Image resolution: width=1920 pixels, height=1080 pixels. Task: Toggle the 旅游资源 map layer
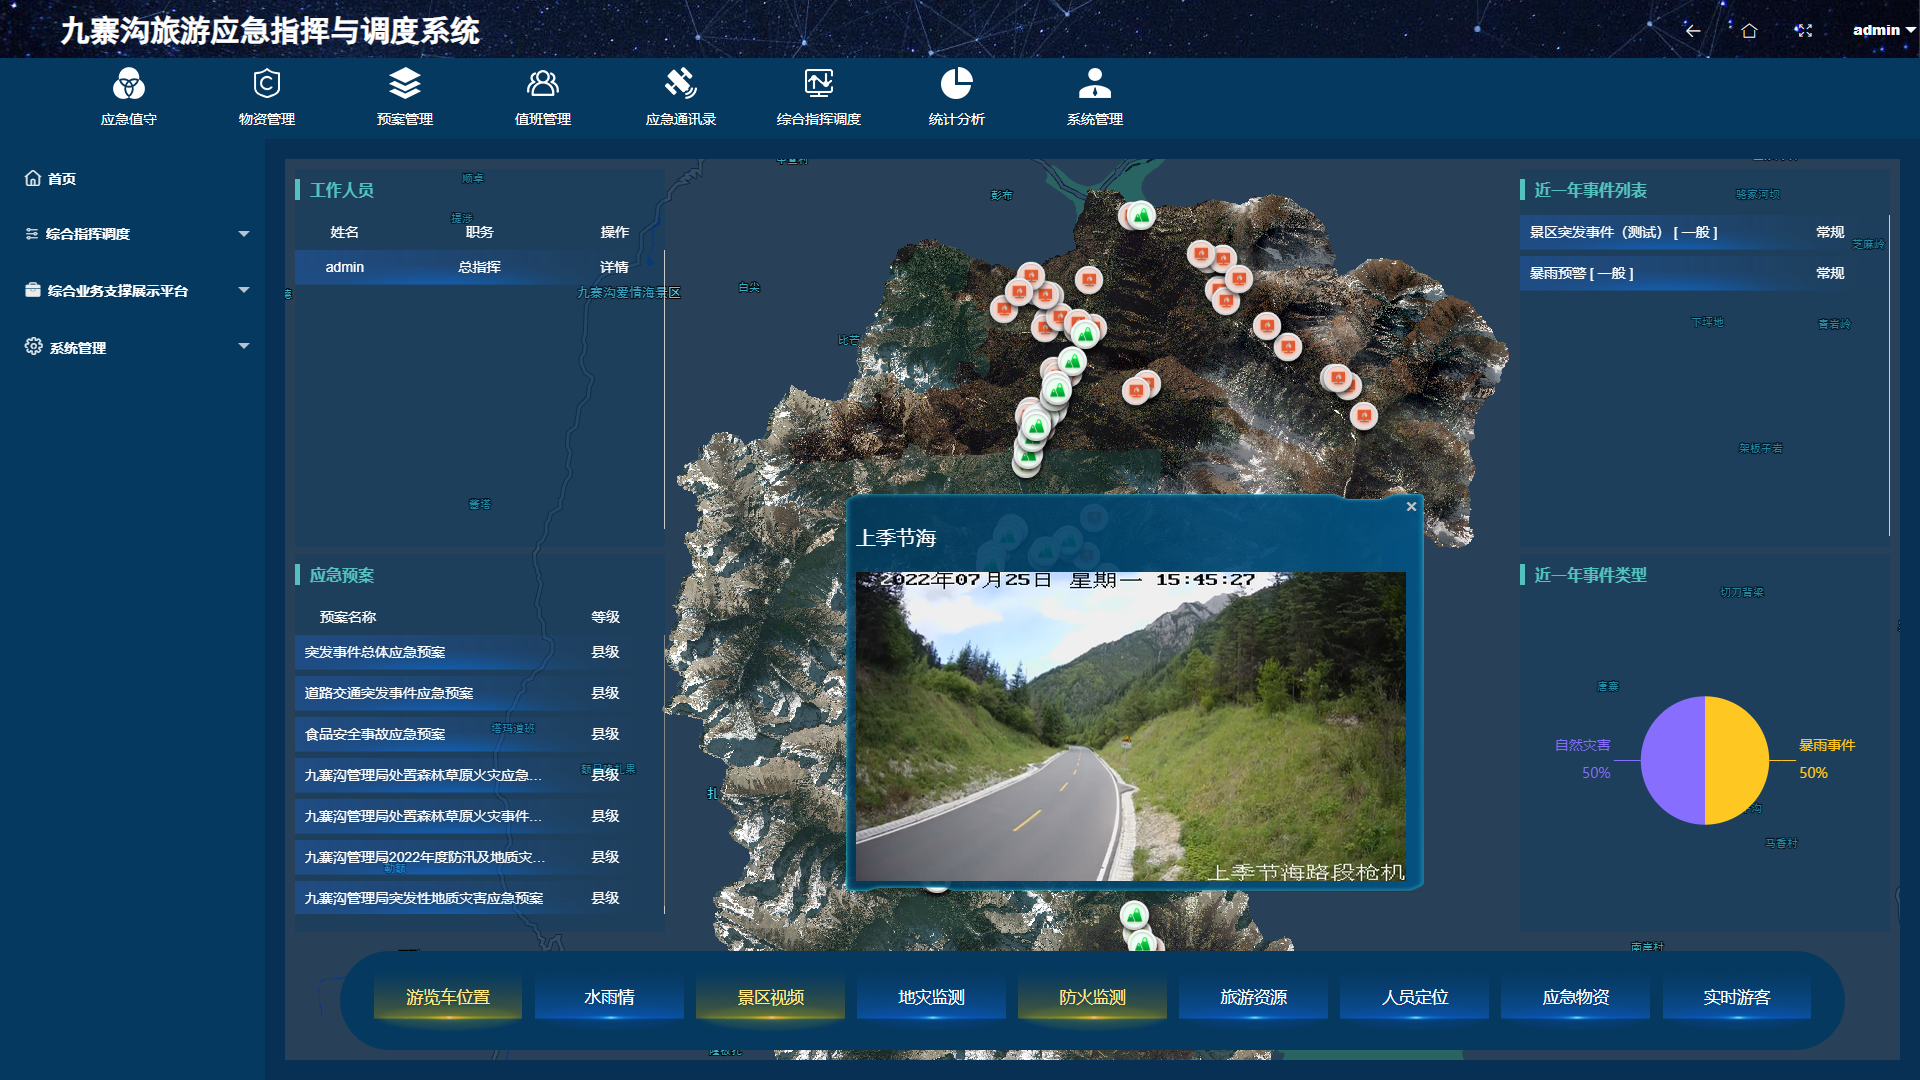click(x=1253, y=998)
